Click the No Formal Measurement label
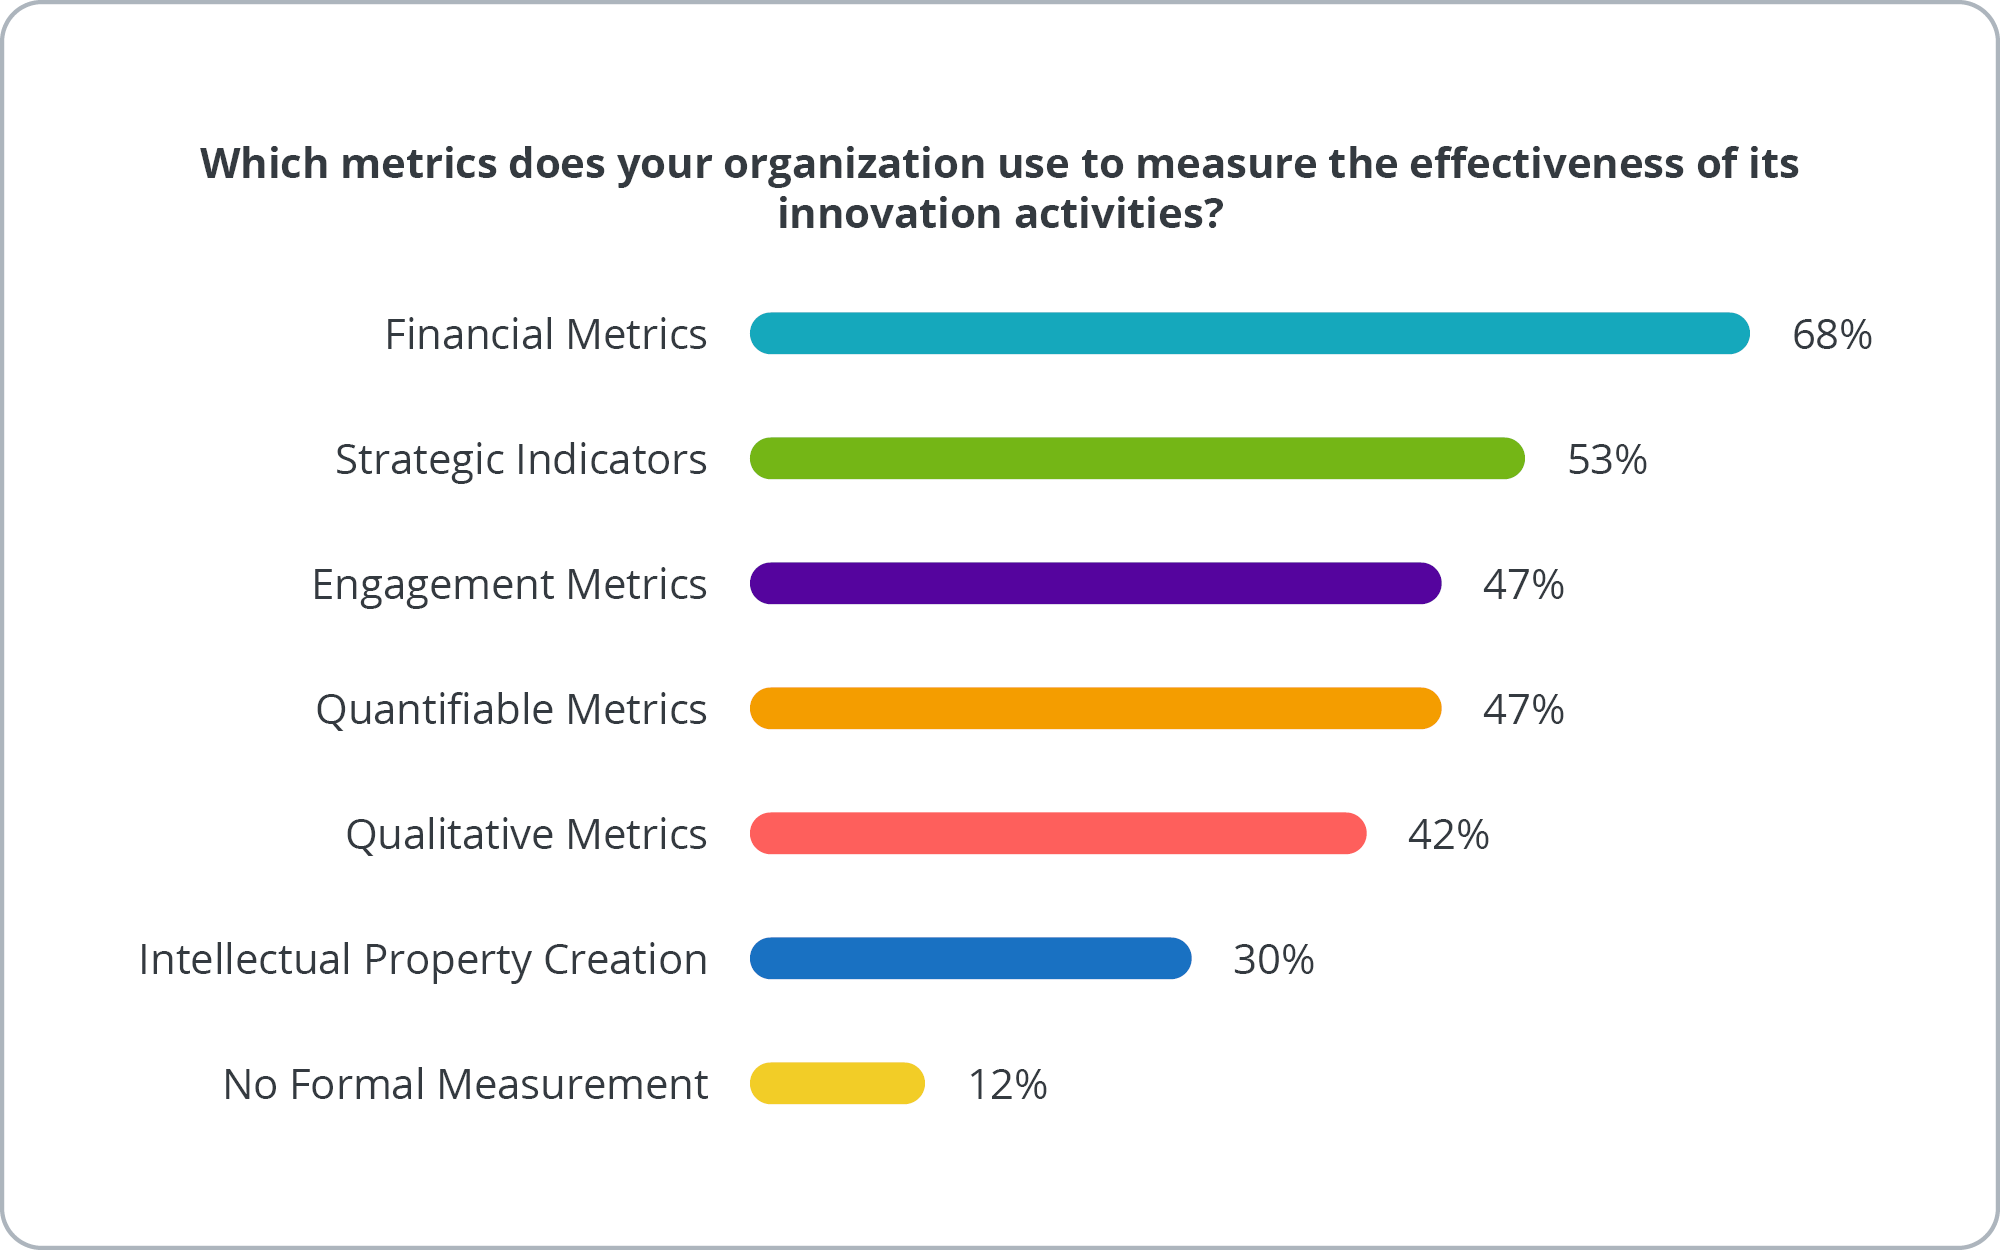This screenshot has height=1250, width=2000. point(465,1084)
